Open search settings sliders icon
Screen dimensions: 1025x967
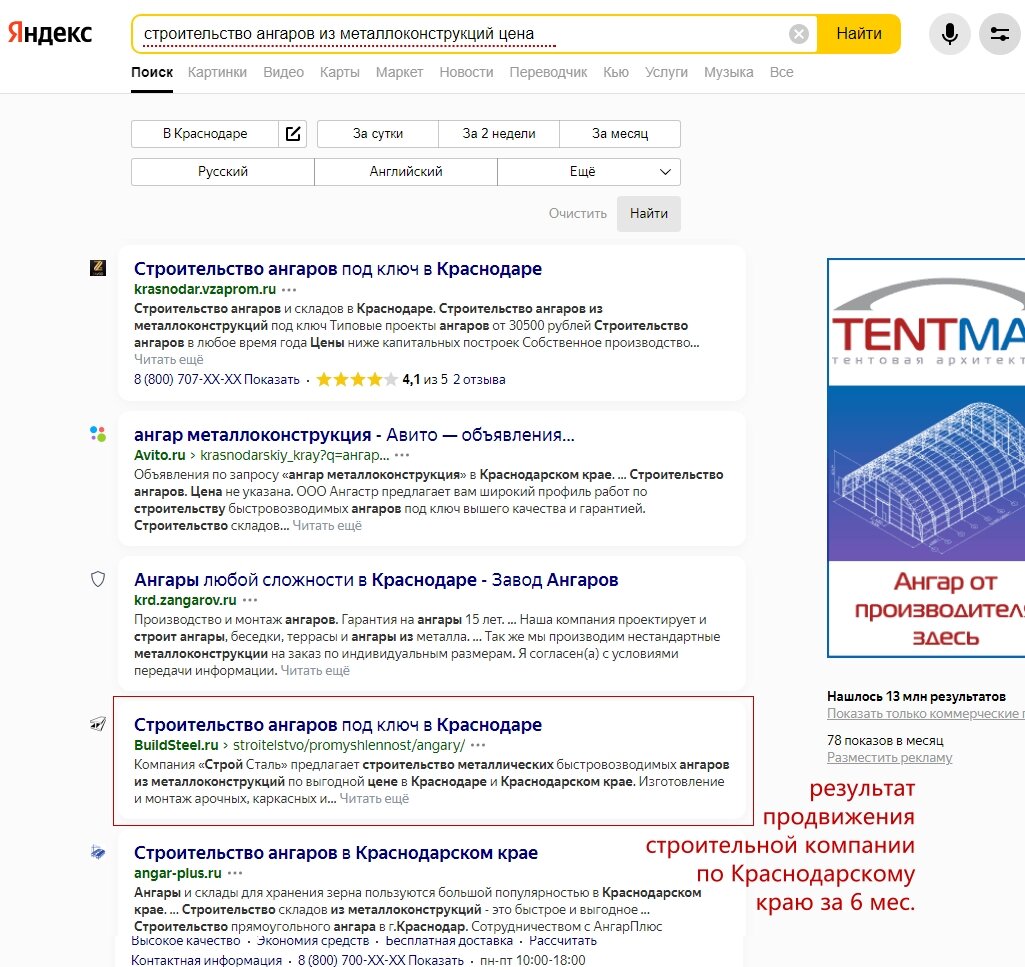pyautogui.click(x=999, y=34)
